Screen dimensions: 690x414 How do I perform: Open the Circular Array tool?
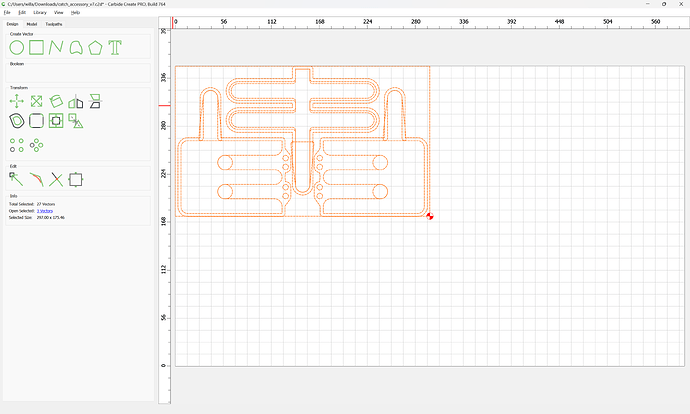coord(37,145)
